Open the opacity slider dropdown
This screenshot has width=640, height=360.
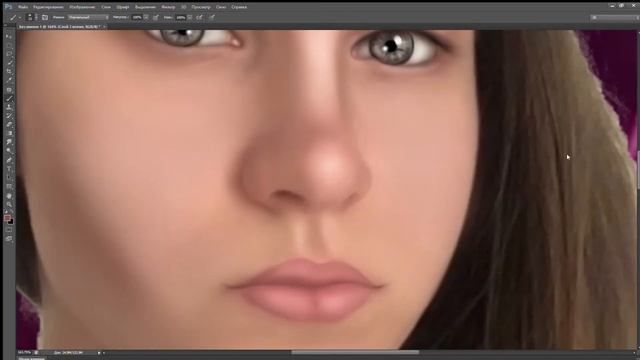pos(146,18)
